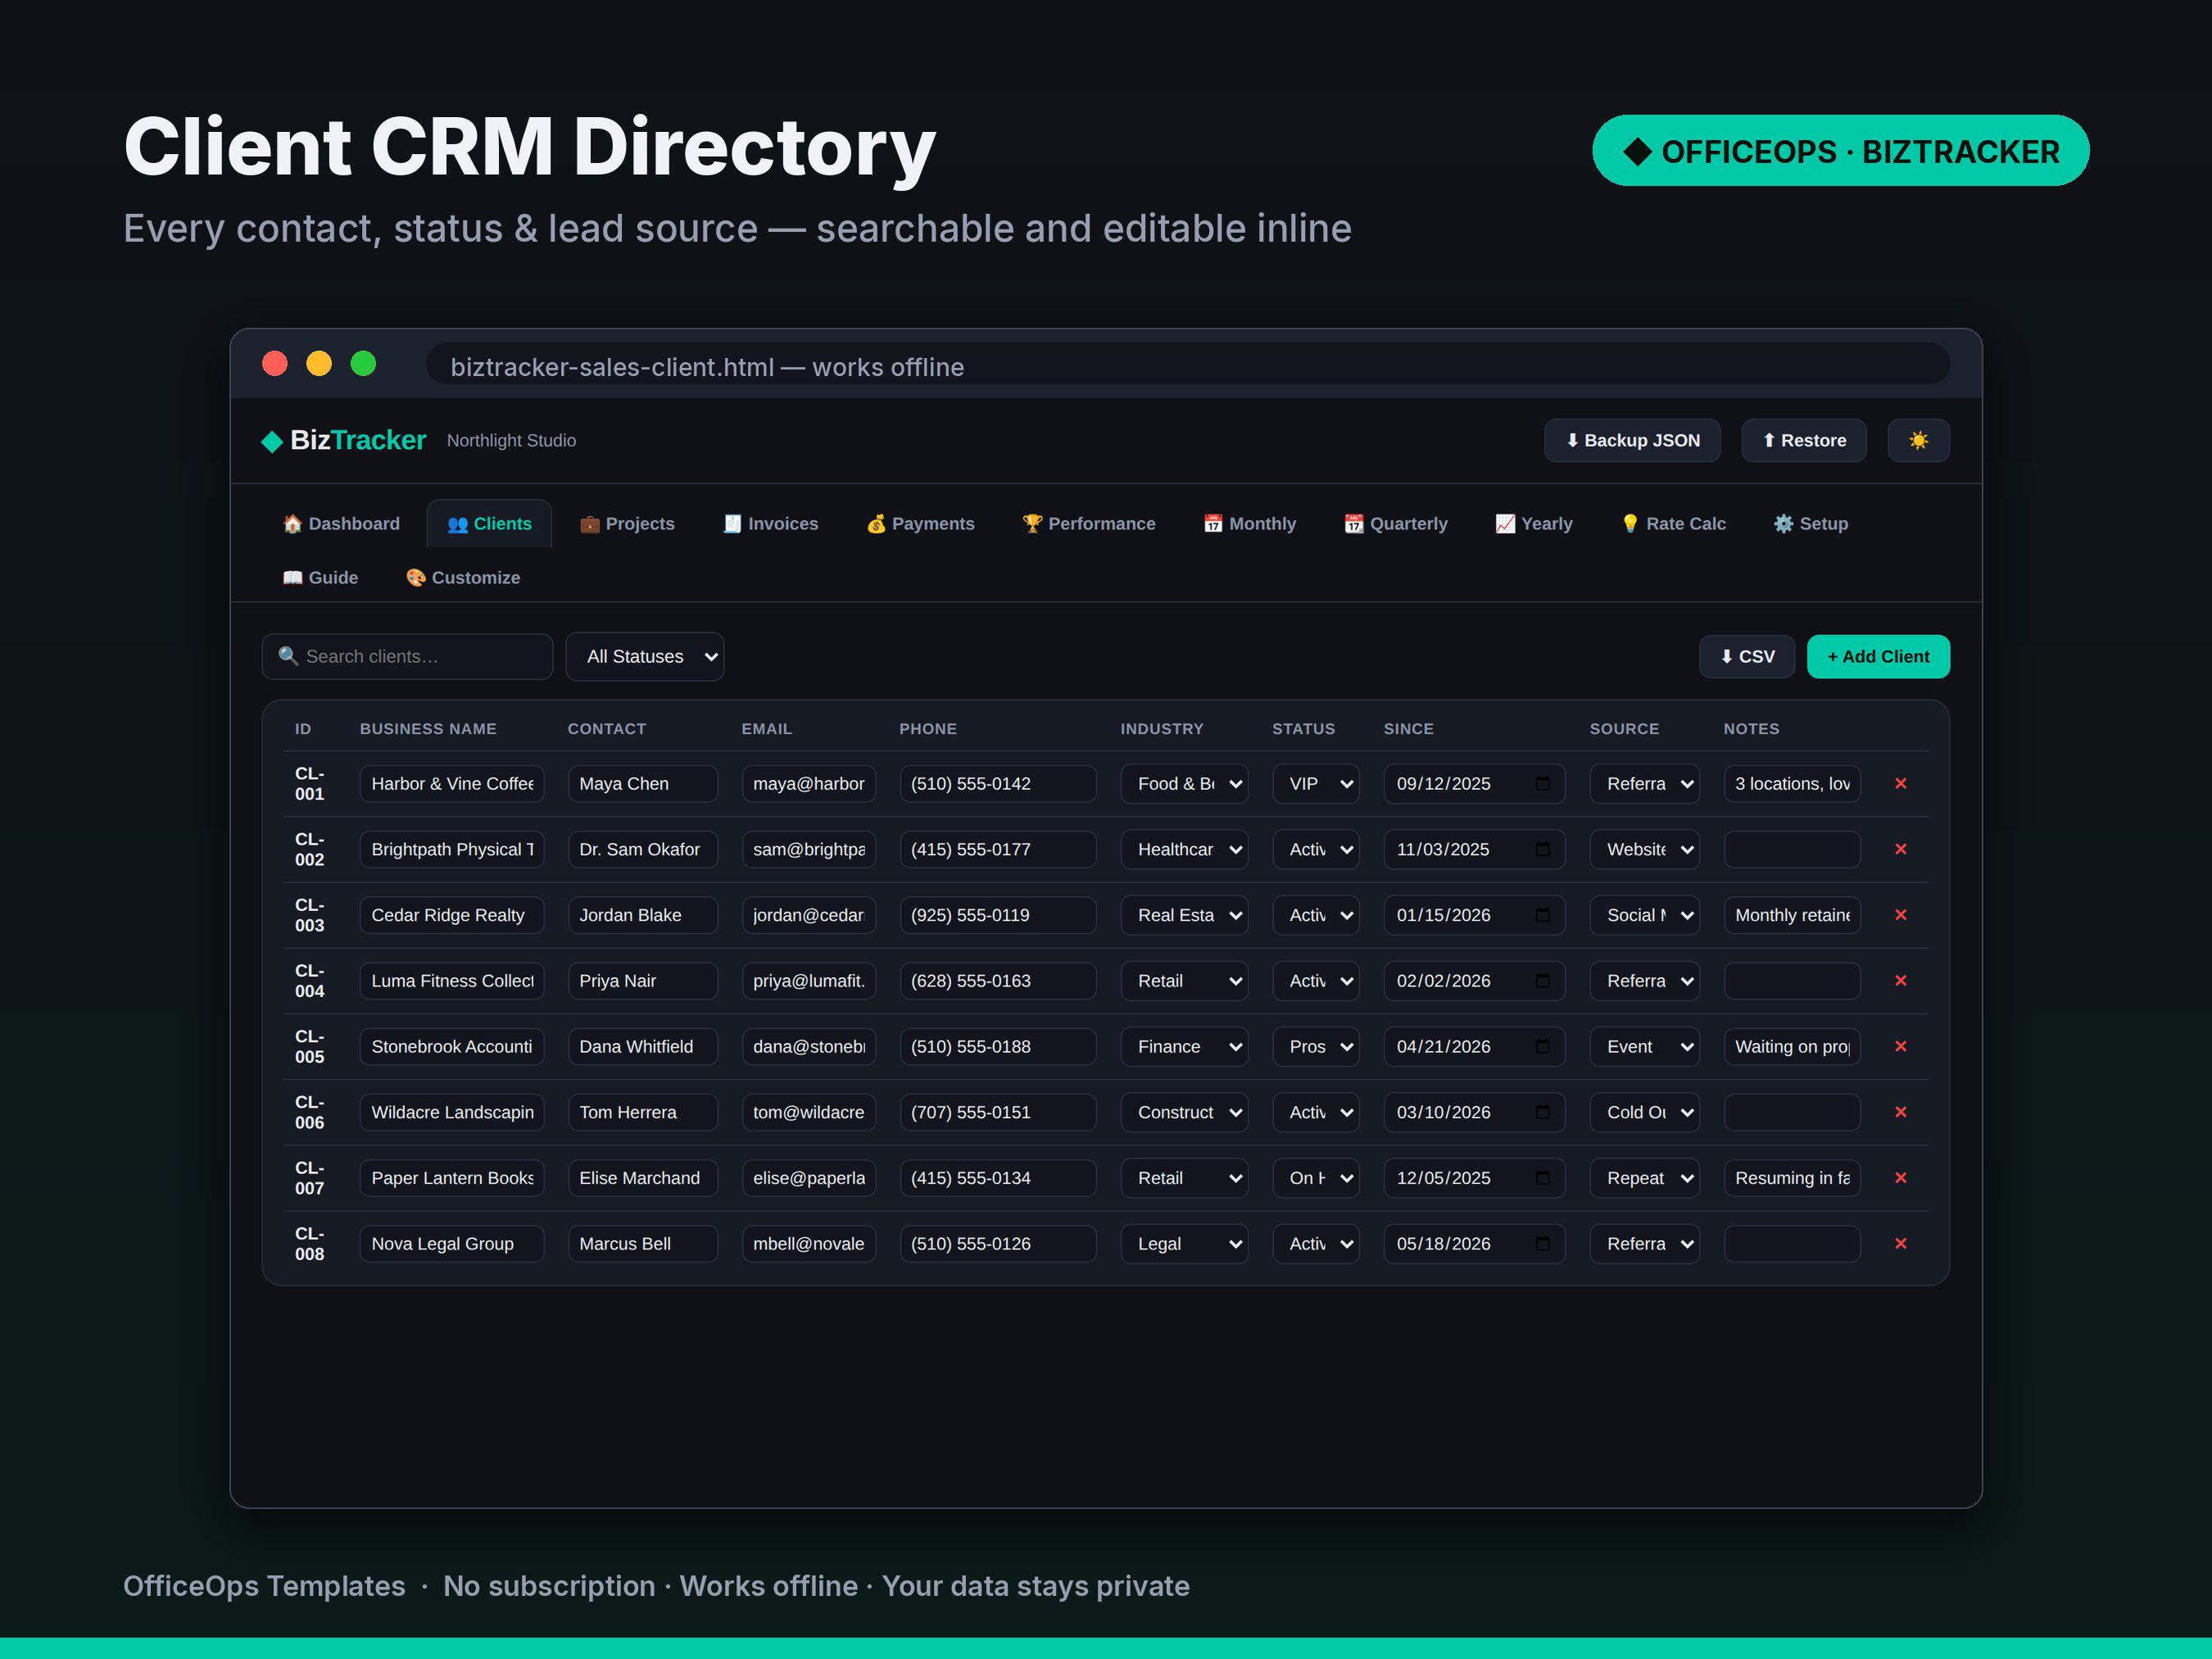Open date picker for 09/12/2025
This screenshot has height=1659, width=2212.
(1542, 783)
